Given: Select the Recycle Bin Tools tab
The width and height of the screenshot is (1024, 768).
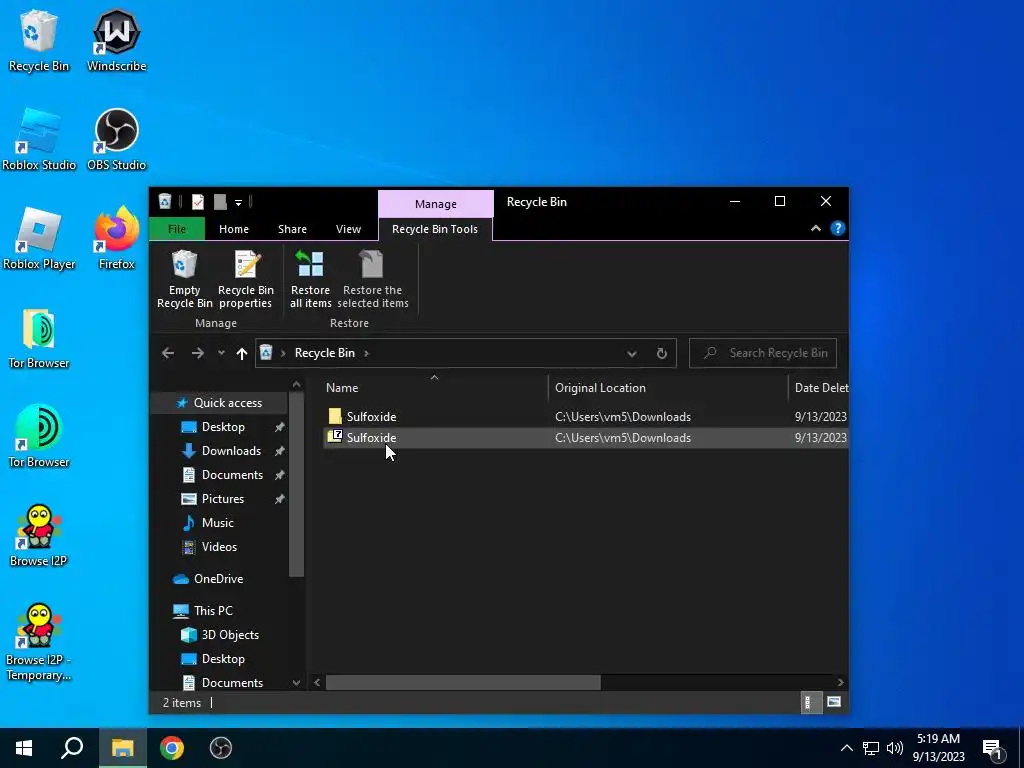Looking at the screenshot, I should [x=435, y=229].
